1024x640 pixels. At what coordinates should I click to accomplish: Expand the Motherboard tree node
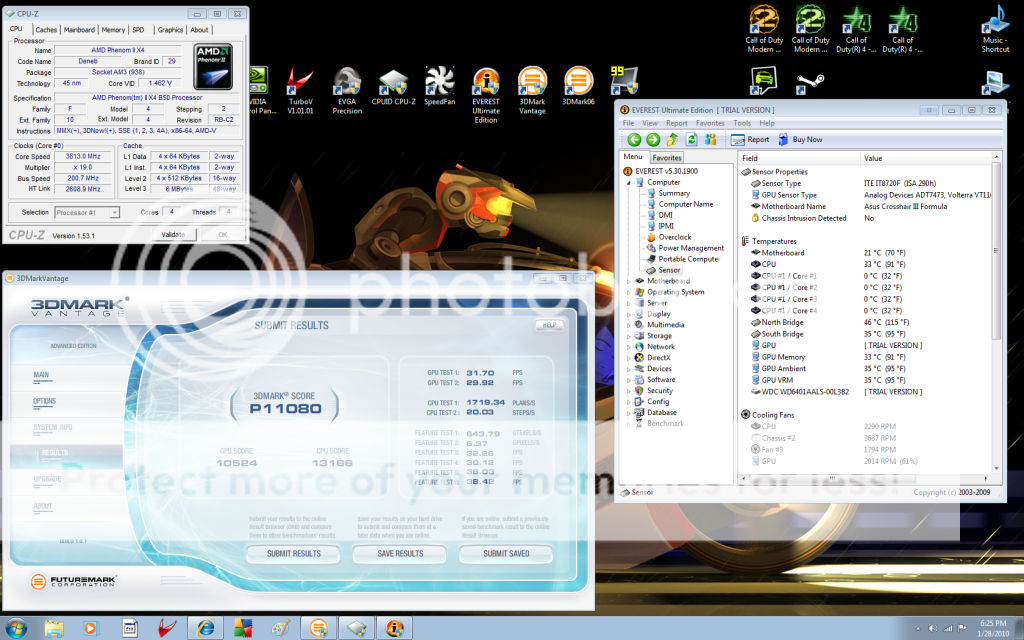(629, 281)
